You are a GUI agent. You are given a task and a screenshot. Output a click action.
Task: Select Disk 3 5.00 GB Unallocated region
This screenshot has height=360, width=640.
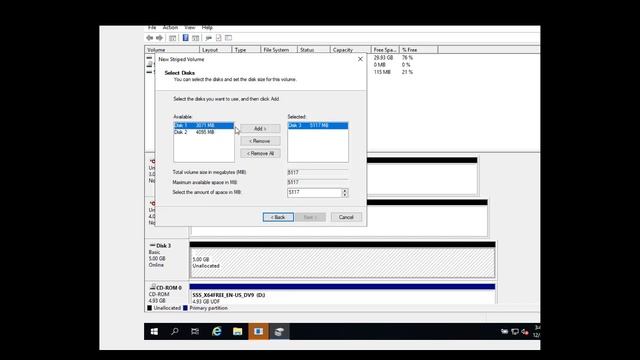tap(342, 263)
